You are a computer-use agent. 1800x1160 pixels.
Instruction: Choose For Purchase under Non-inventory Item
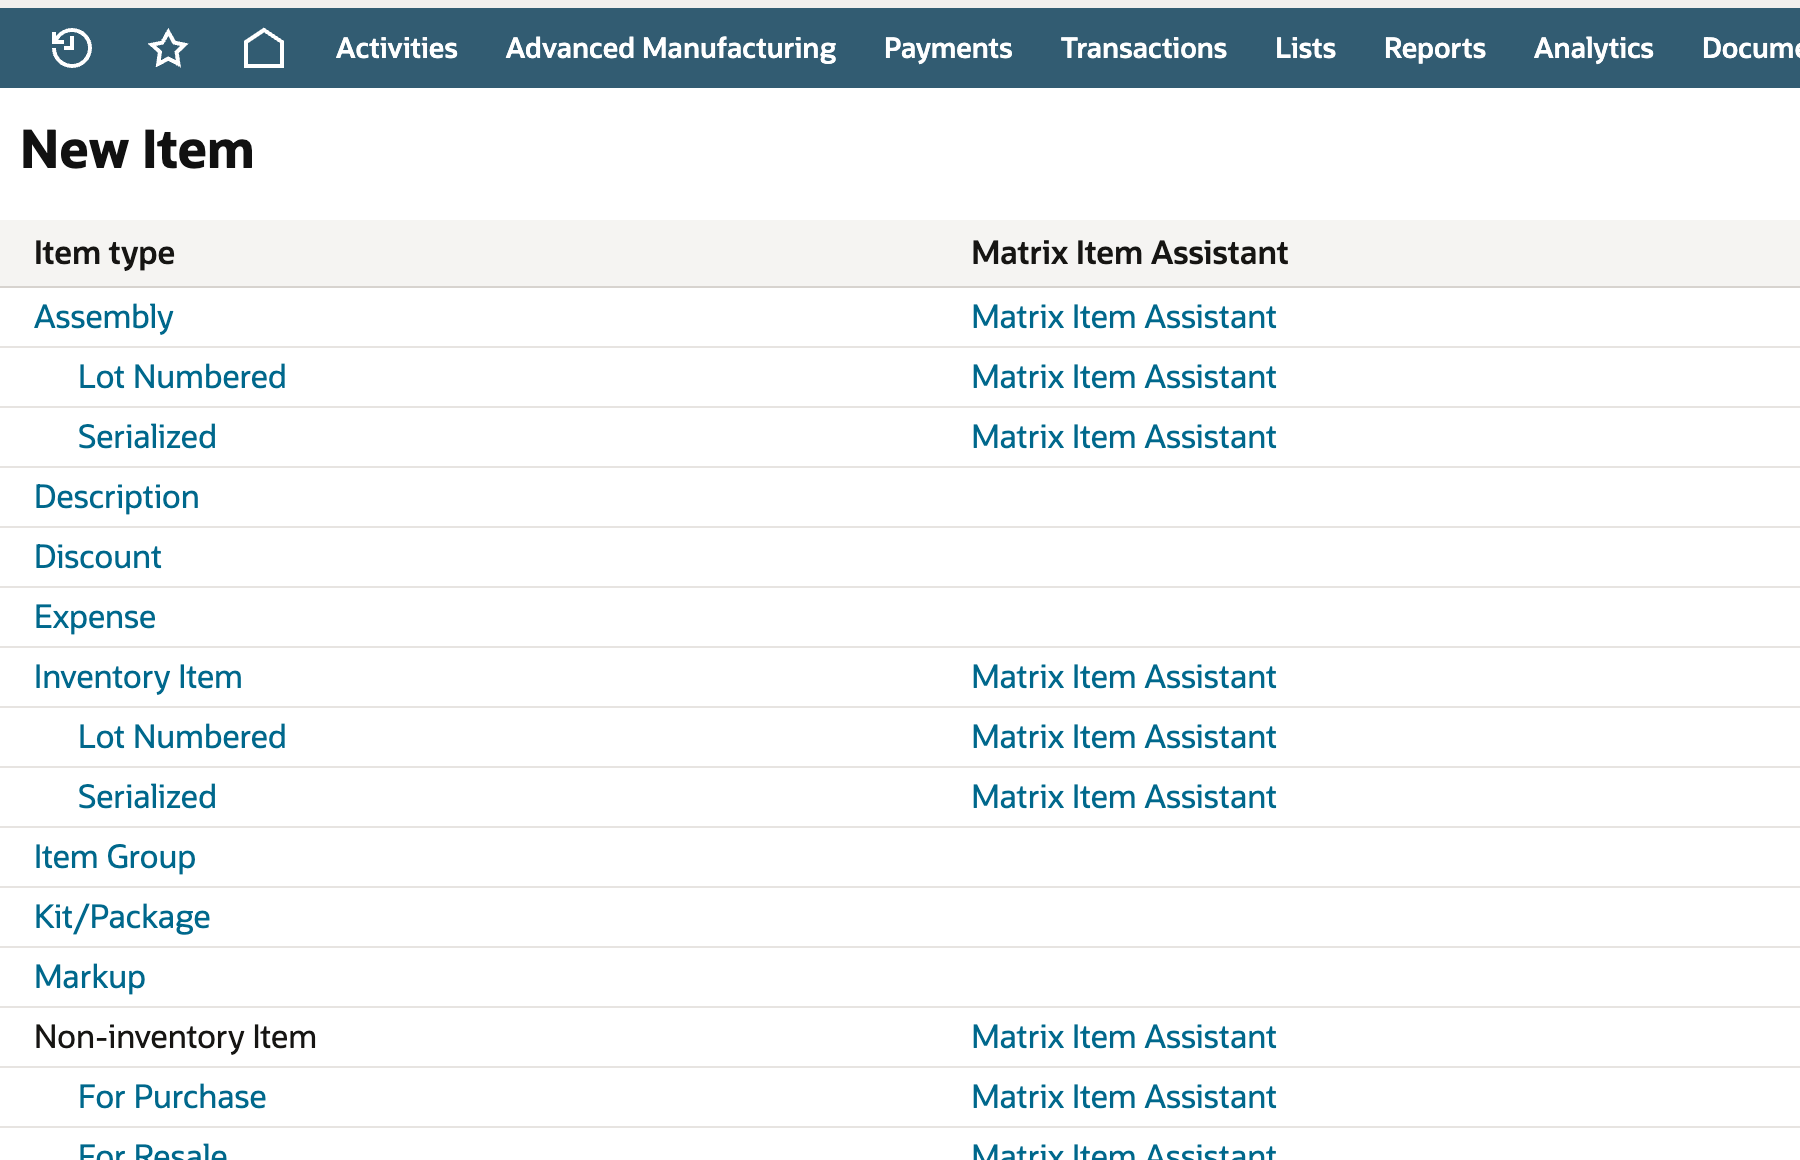172,1097
